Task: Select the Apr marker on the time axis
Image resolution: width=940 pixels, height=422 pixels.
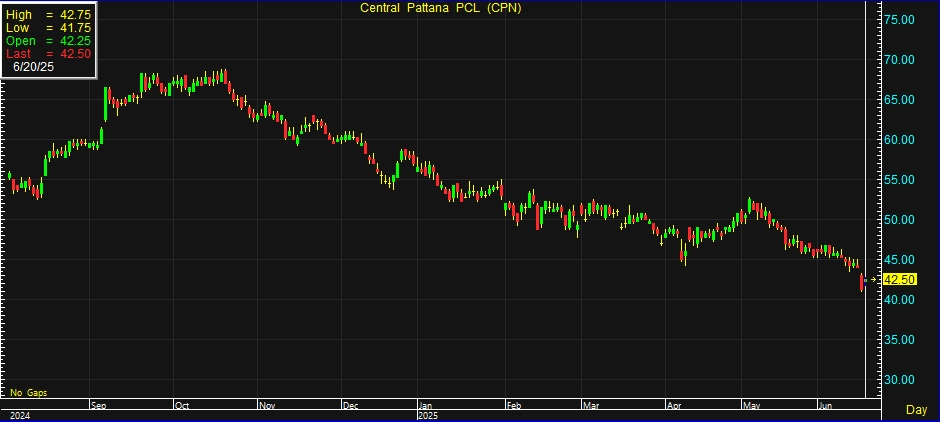Action: click(673, 406)
